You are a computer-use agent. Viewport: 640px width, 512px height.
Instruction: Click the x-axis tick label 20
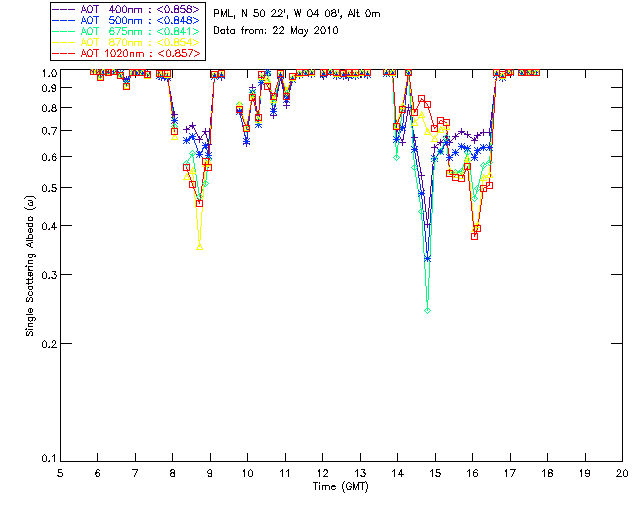(622, 473)
